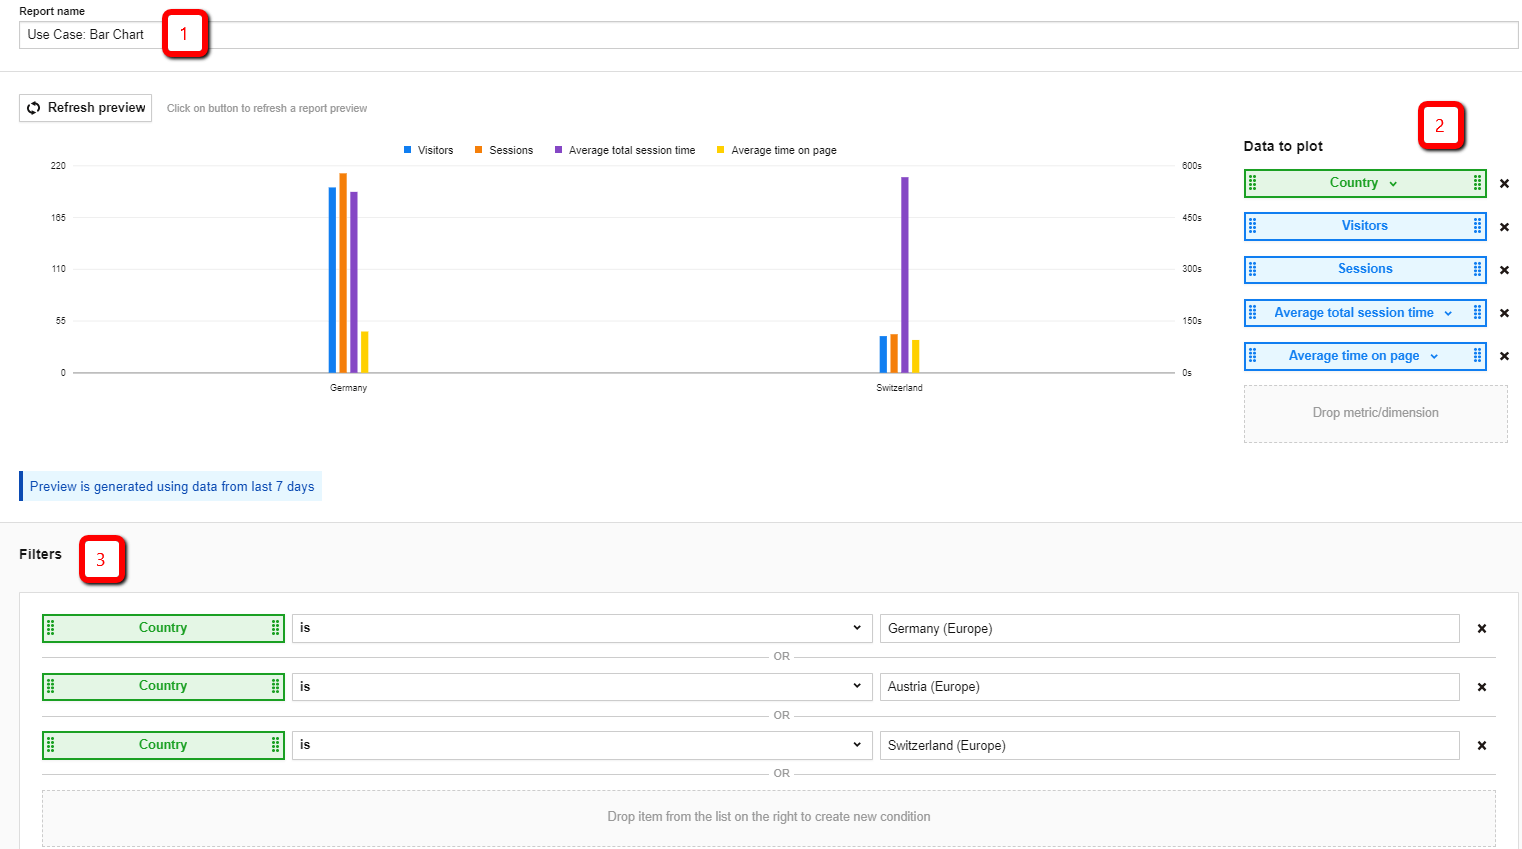The image size is (1522, 849).
Task: Delete the Germany (Europe) filter condition
Action: point(1482,629)
